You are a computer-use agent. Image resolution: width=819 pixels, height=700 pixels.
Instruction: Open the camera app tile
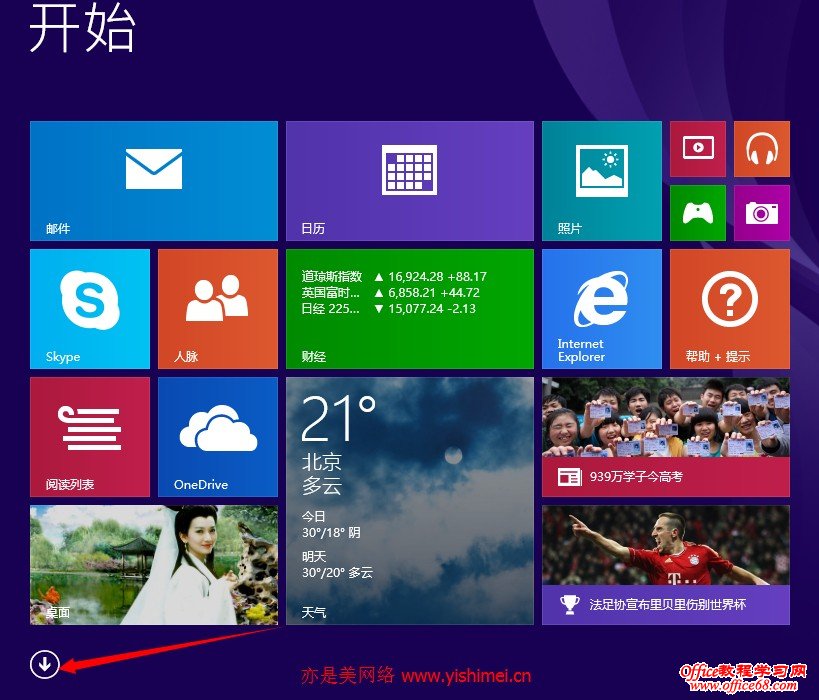(761, 212)
